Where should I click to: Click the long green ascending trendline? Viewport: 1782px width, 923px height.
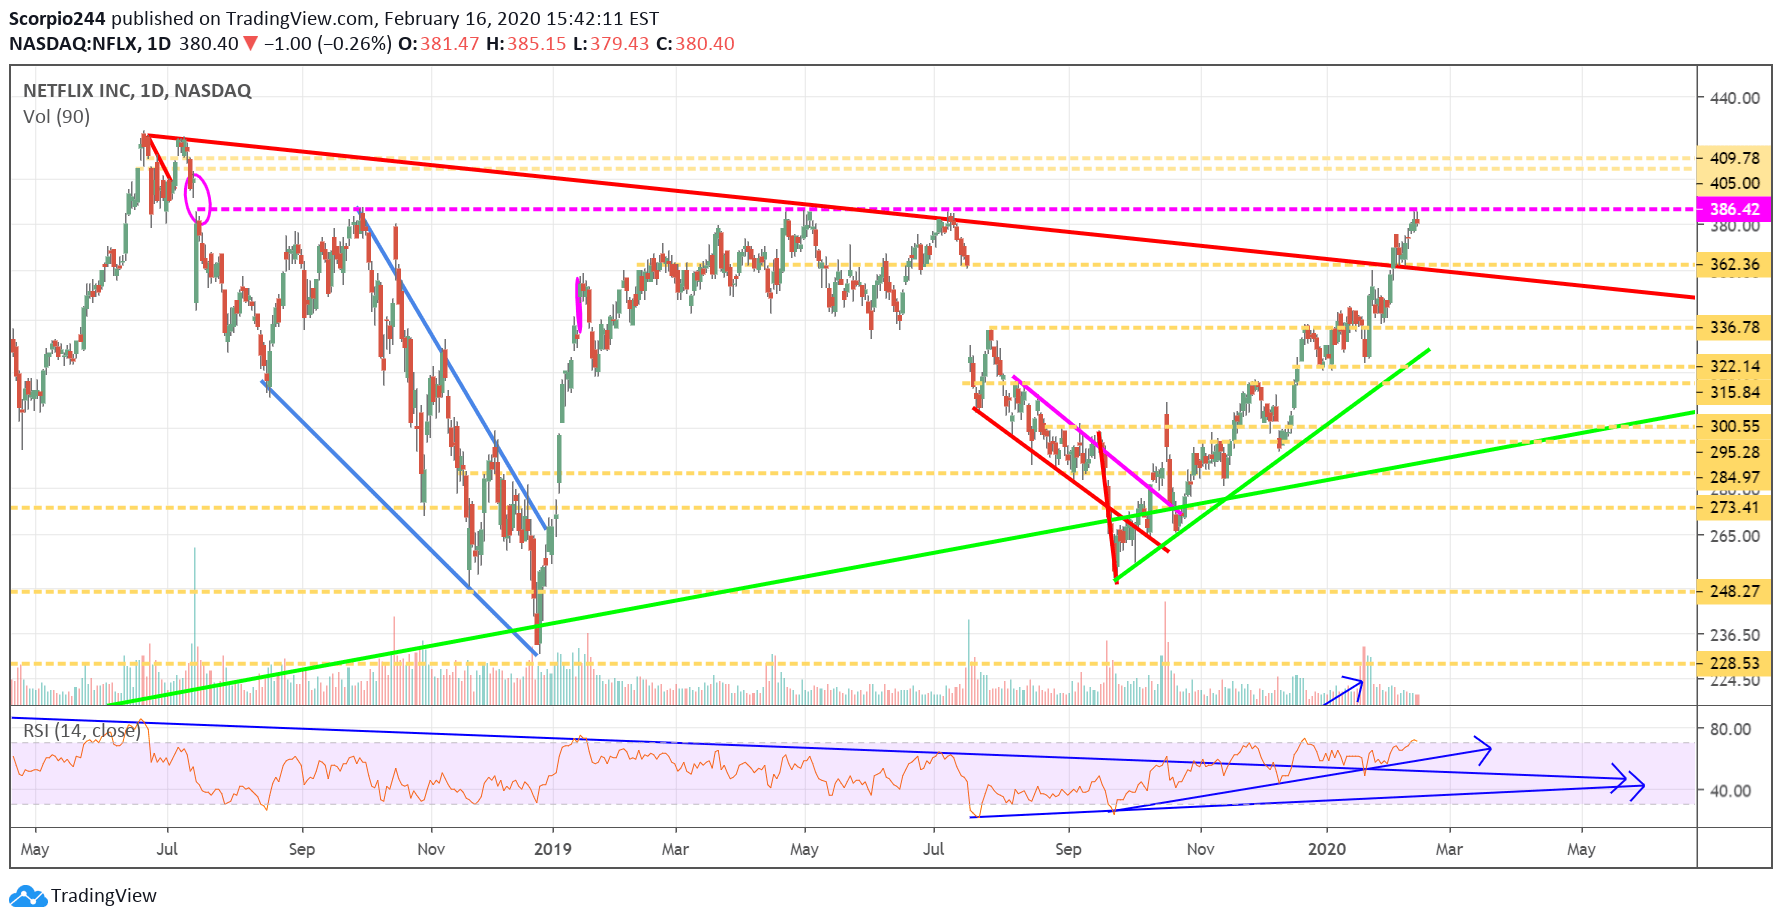900,558
